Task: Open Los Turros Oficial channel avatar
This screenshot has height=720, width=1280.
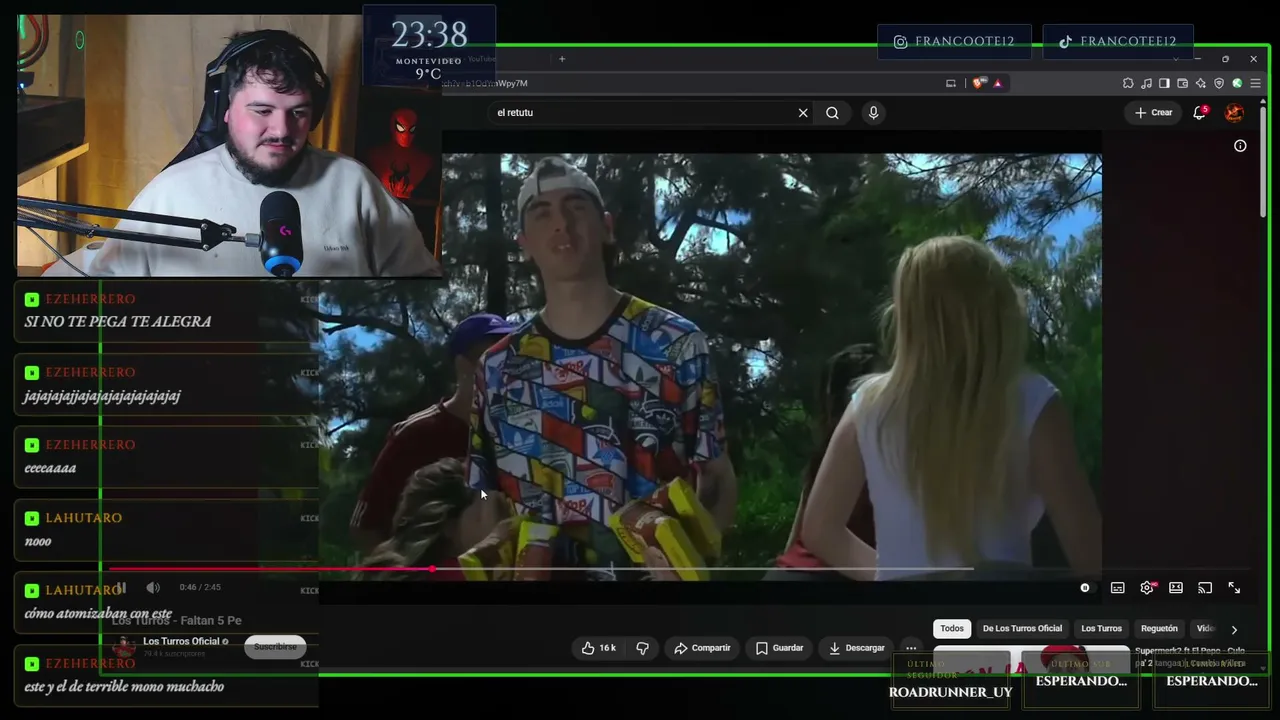Action: [x=124, y=647]
